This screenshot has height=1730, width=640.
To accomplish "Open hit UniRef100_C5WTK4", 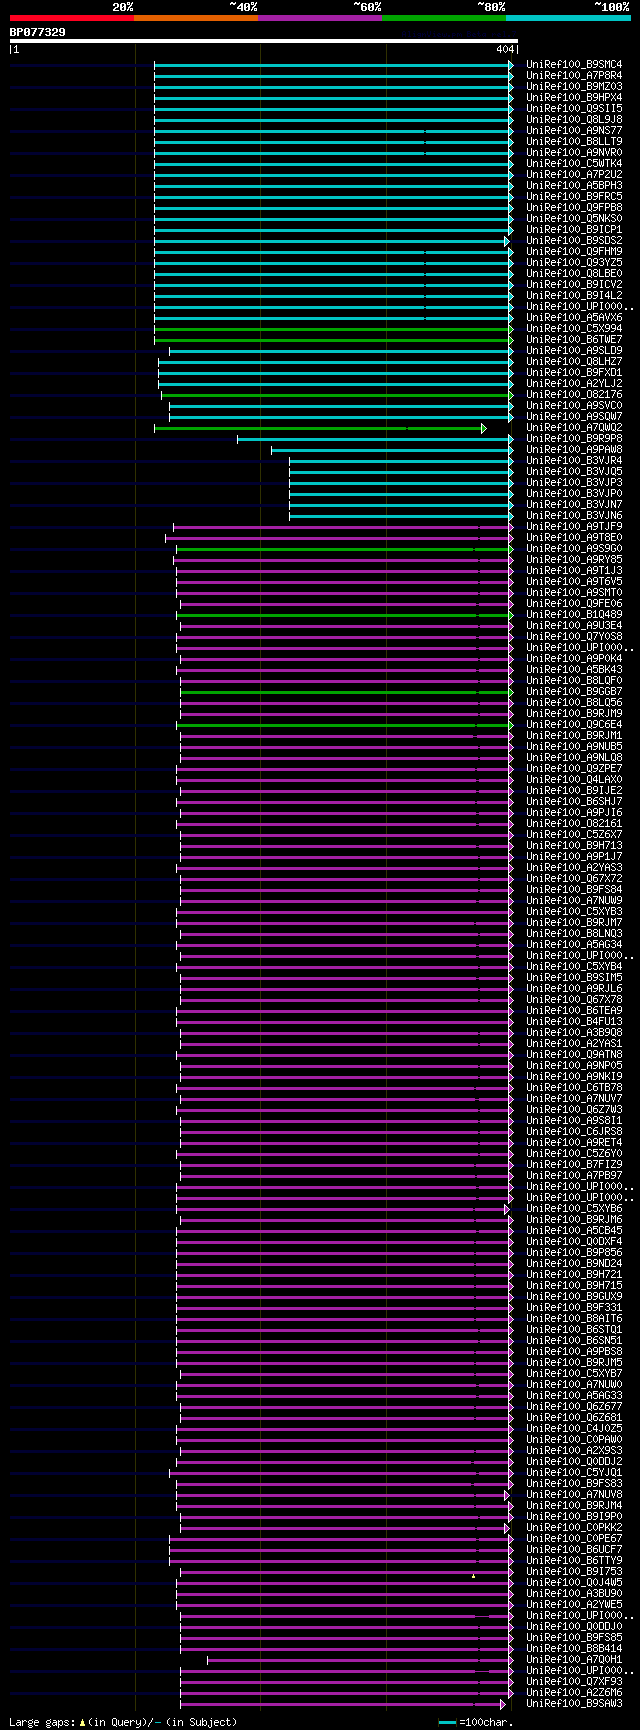I will click(x=574, y=164).
